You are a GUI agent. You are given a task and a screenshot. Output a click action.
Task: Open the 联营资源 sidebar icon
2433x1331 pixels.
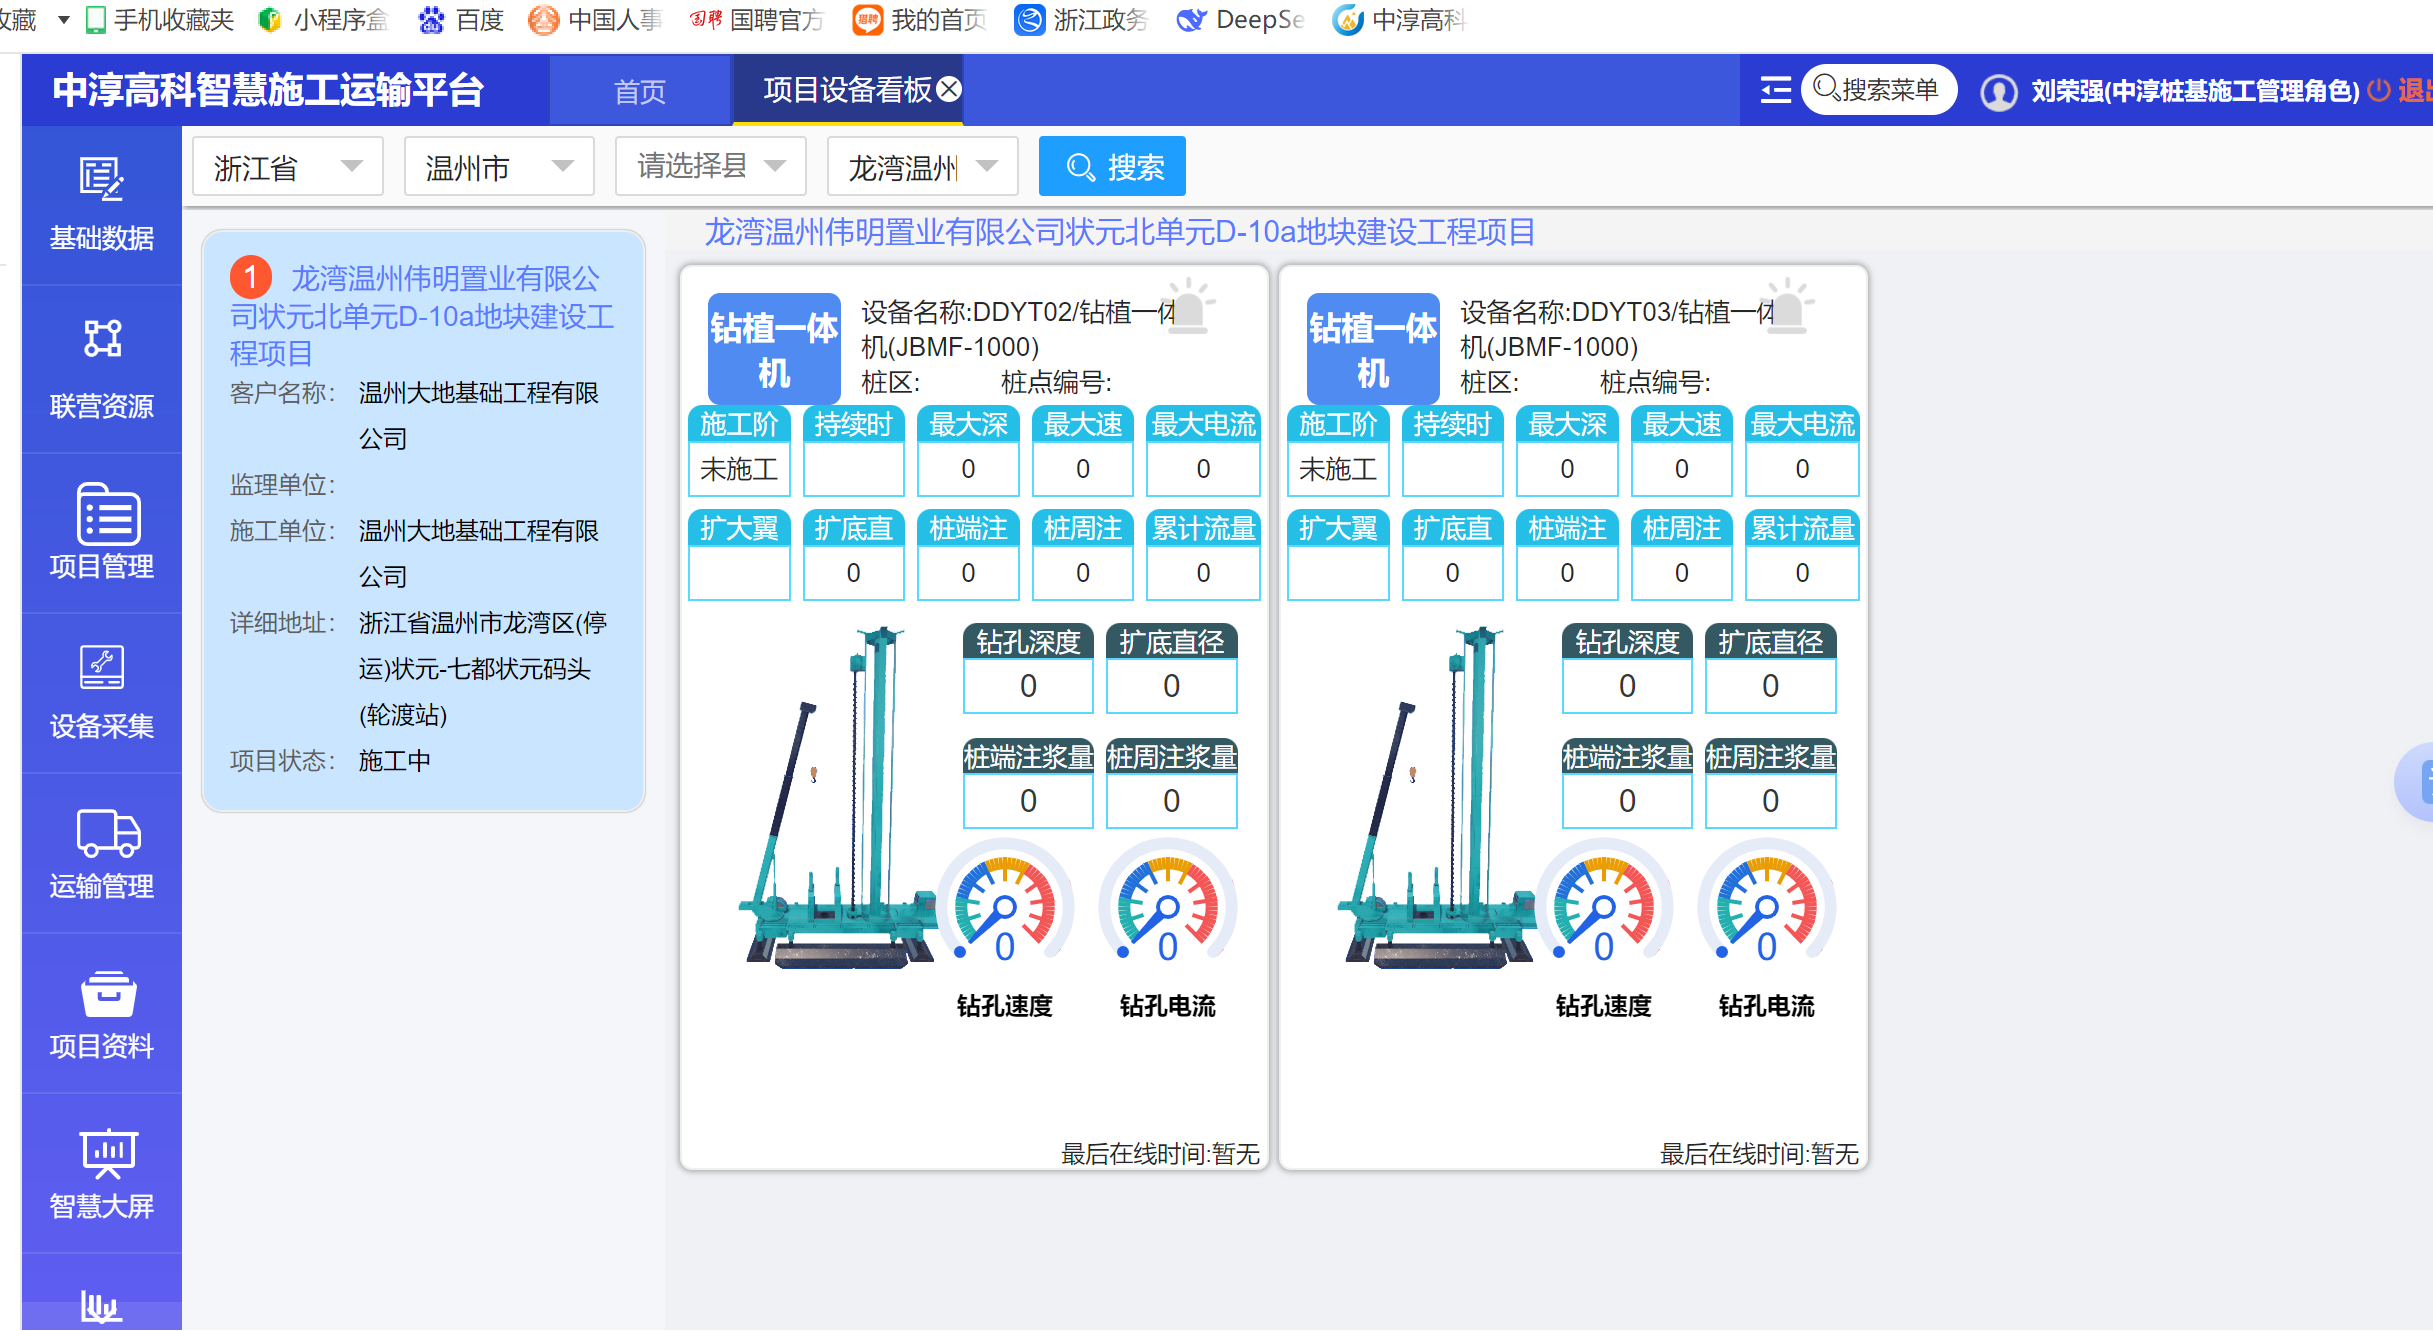pyautogui.click(x=101, y=340)
